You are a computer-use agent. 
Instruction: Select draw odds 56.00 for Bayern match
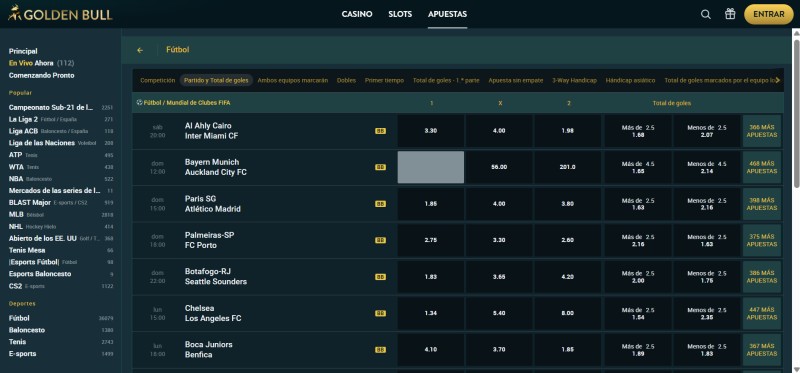(x=499, y=167)
